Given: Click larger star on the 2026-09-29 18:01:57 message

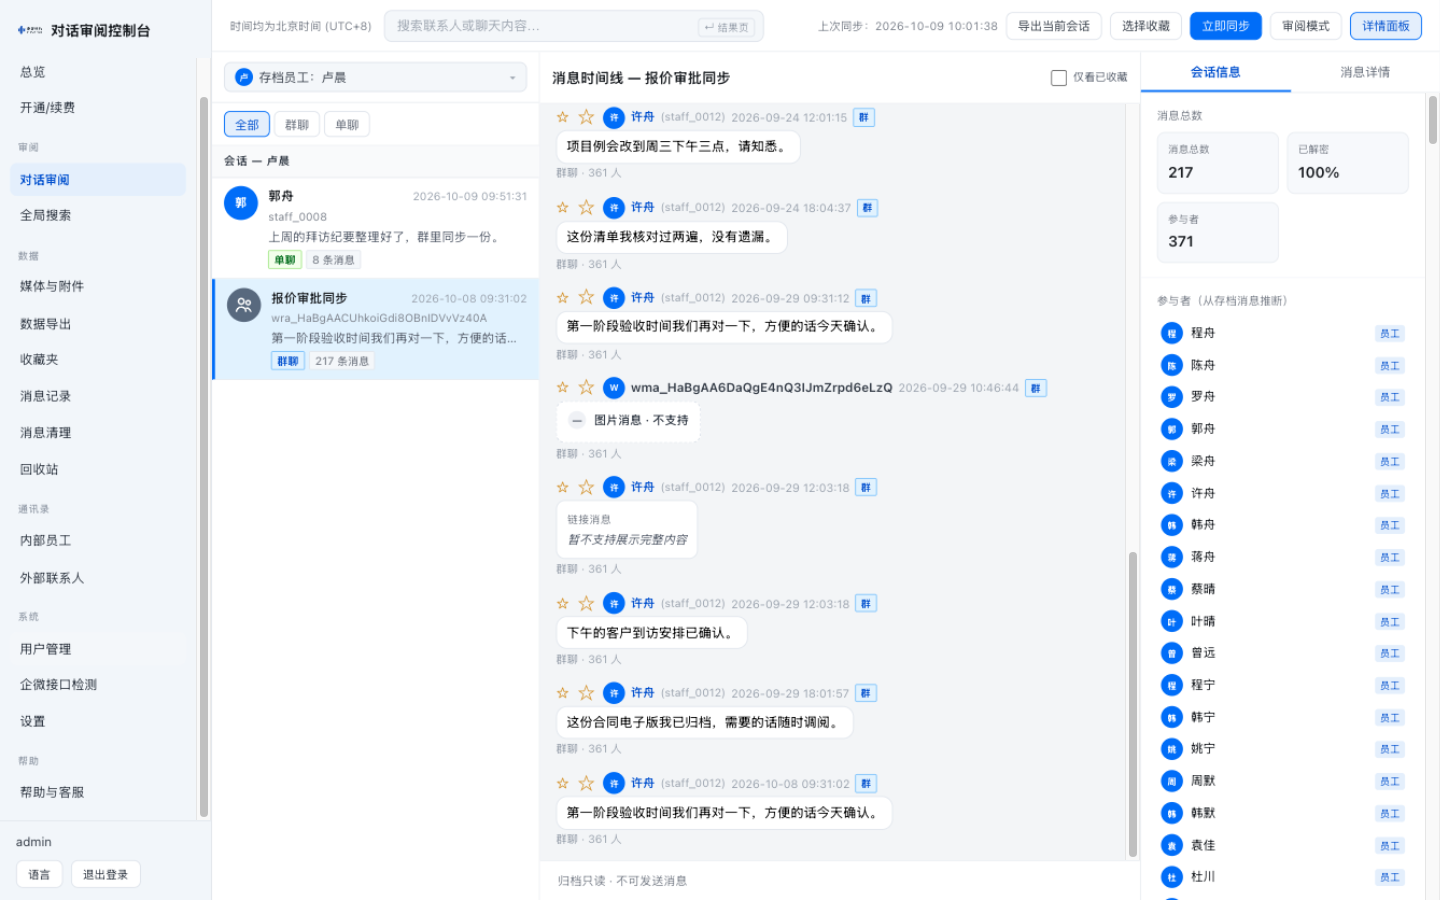Looking at the screenshot, I should point(586,693).
